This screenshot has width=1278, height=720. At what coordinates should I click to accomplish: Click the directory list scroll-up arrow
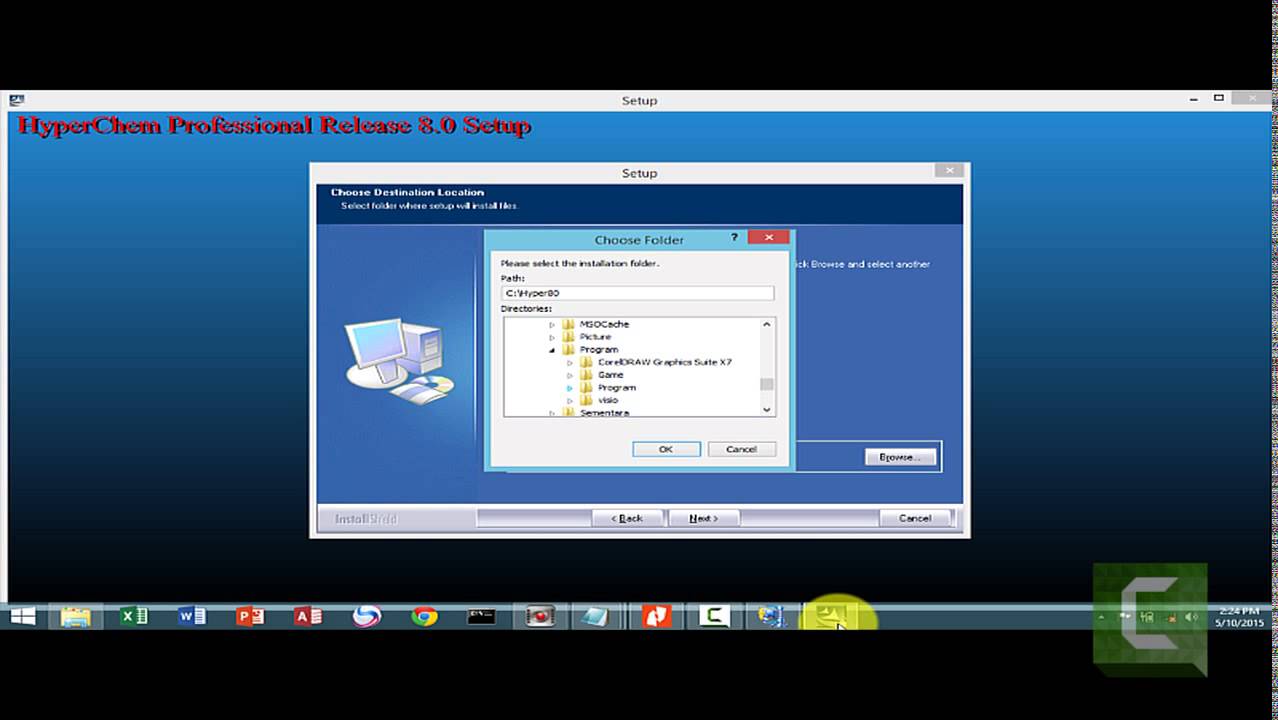(767, 324)
